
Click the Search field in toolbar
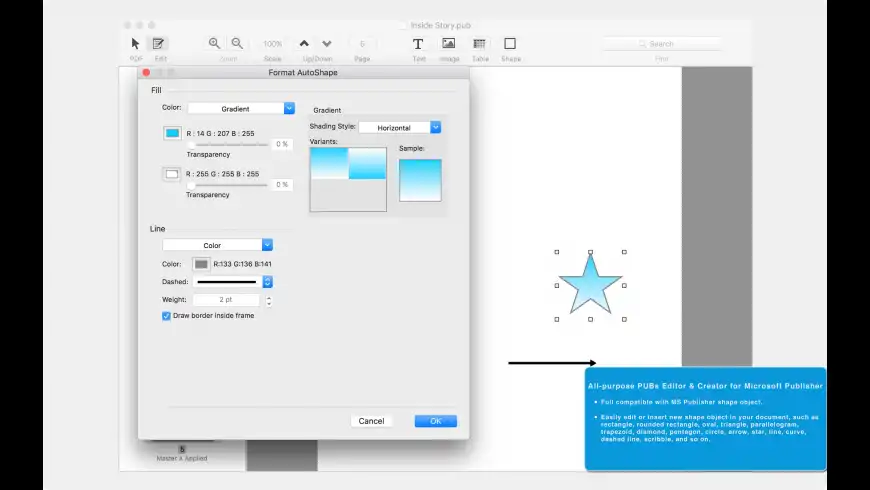(x=662, y=44)
